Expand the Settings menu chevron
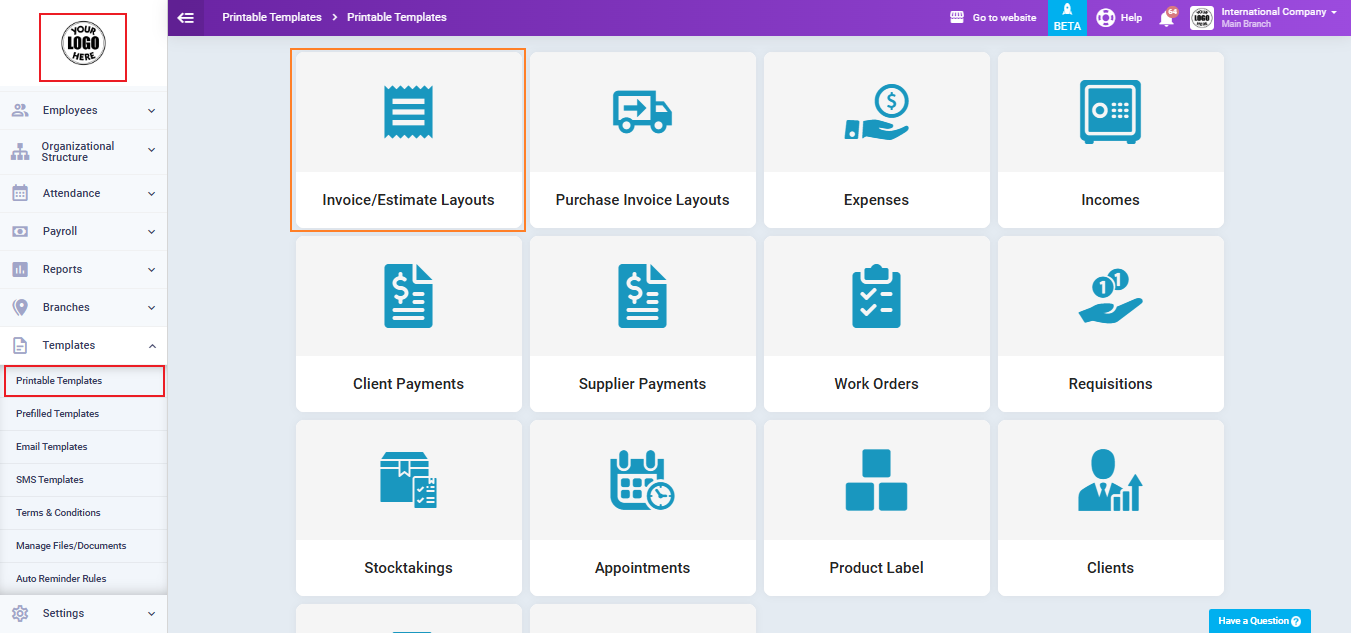Viewport: 1351px width, 633px height. pos(152,613)
